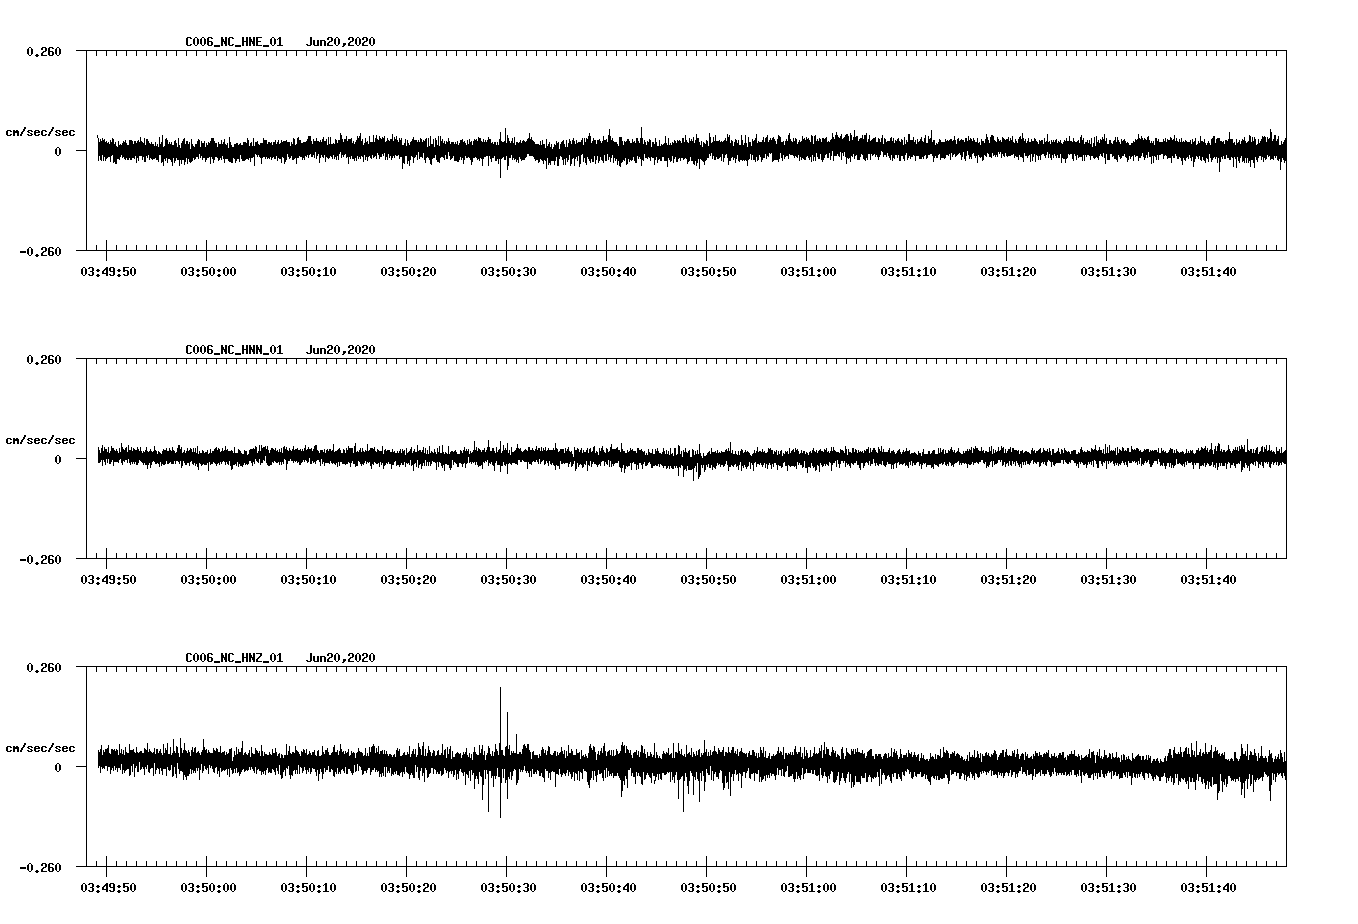Click the -0.260 lower limit on HNZ axis
The width and height of the screenshot is (1358, 924).
[x=40, y=868]
